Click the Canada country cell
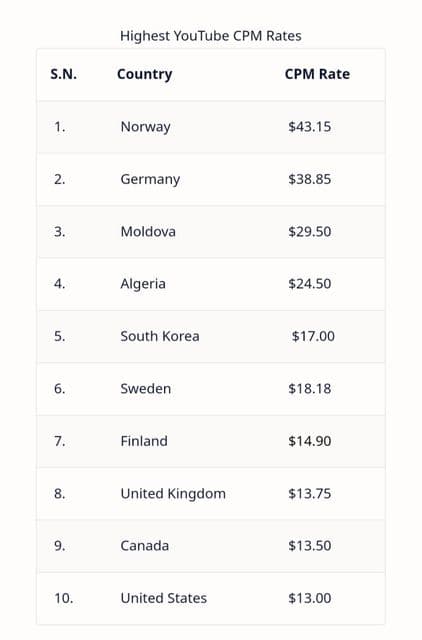422x640 pixels. (x=144, y=546)
